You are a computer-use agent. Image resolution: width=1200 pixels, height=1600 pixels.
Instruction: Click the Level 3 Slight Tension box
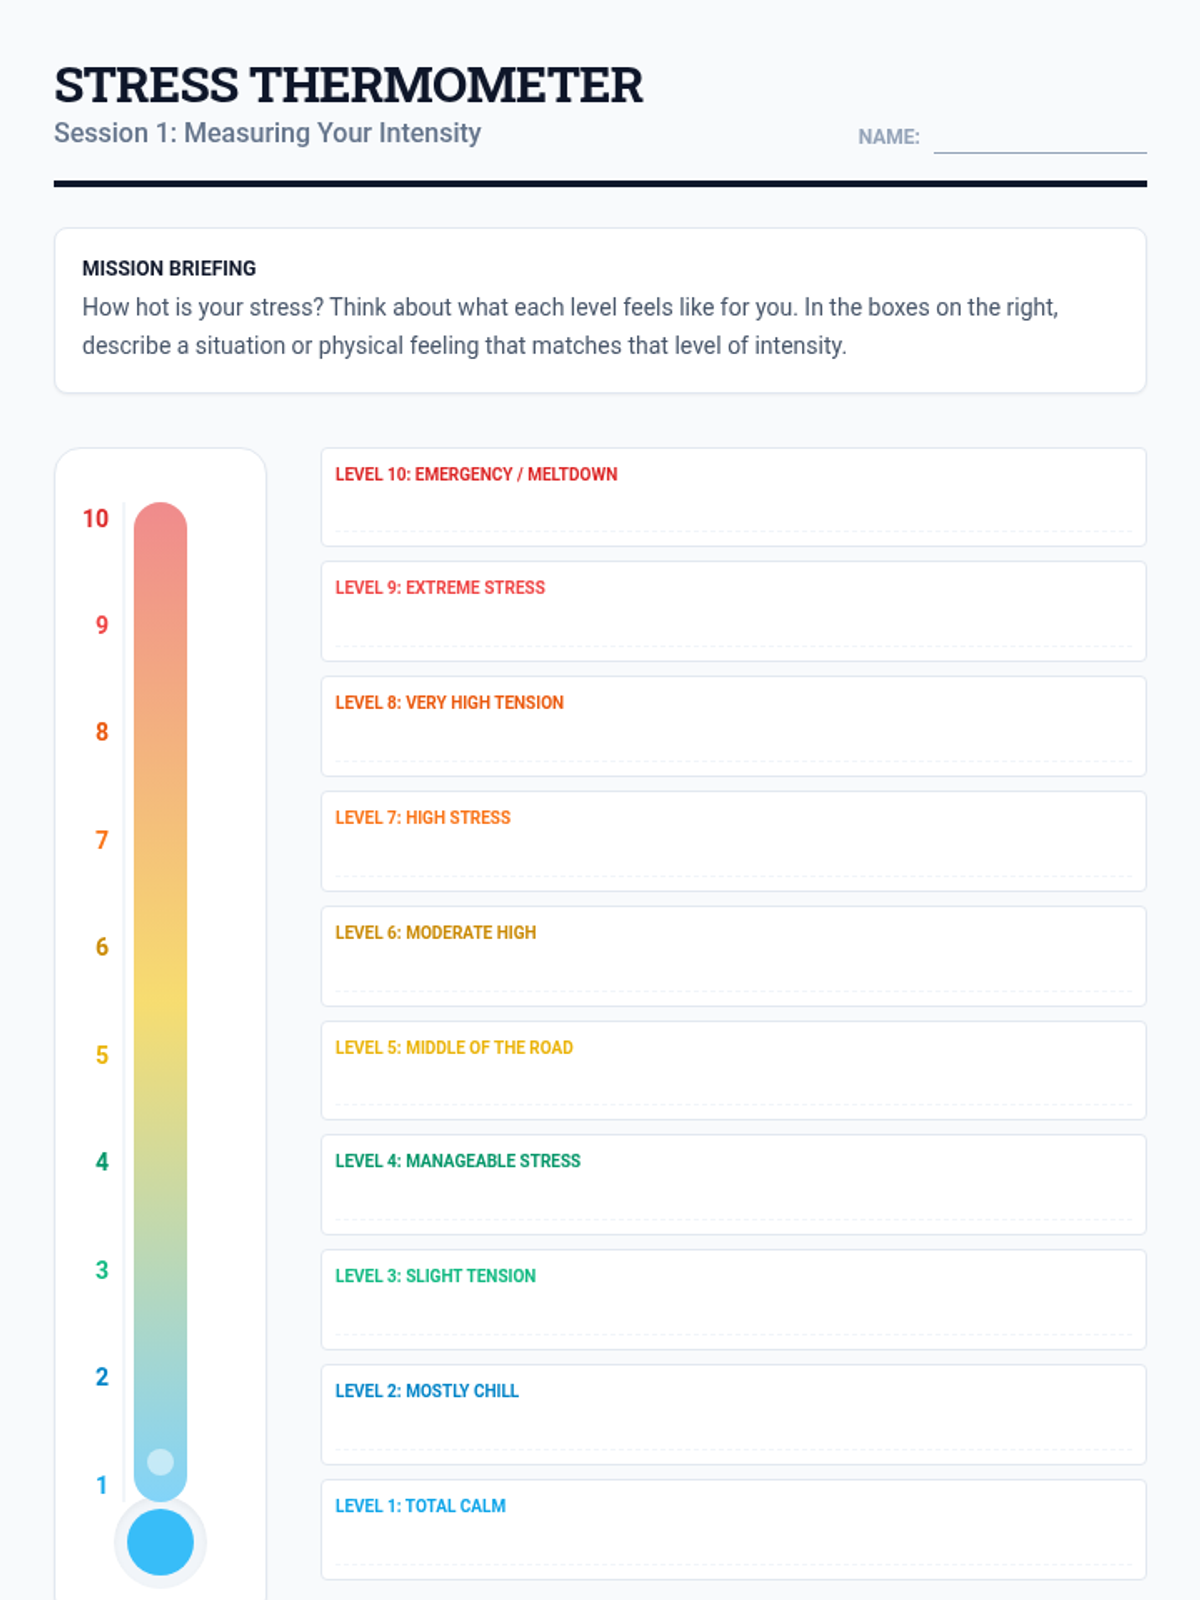(x=733, y=1299)
